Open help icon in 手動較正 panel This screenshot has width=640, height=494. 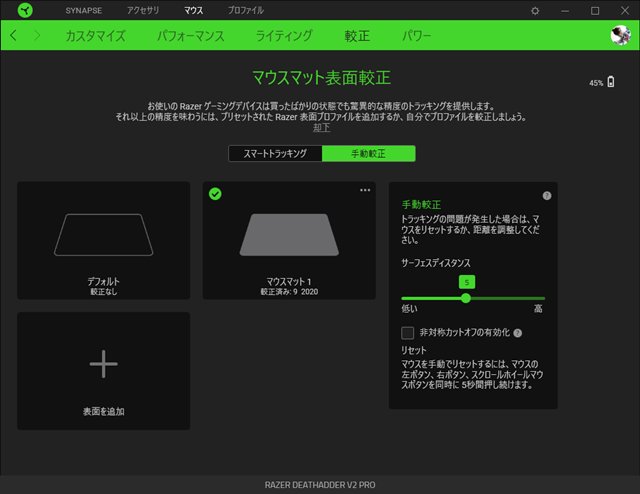click(x=547, y=196)
